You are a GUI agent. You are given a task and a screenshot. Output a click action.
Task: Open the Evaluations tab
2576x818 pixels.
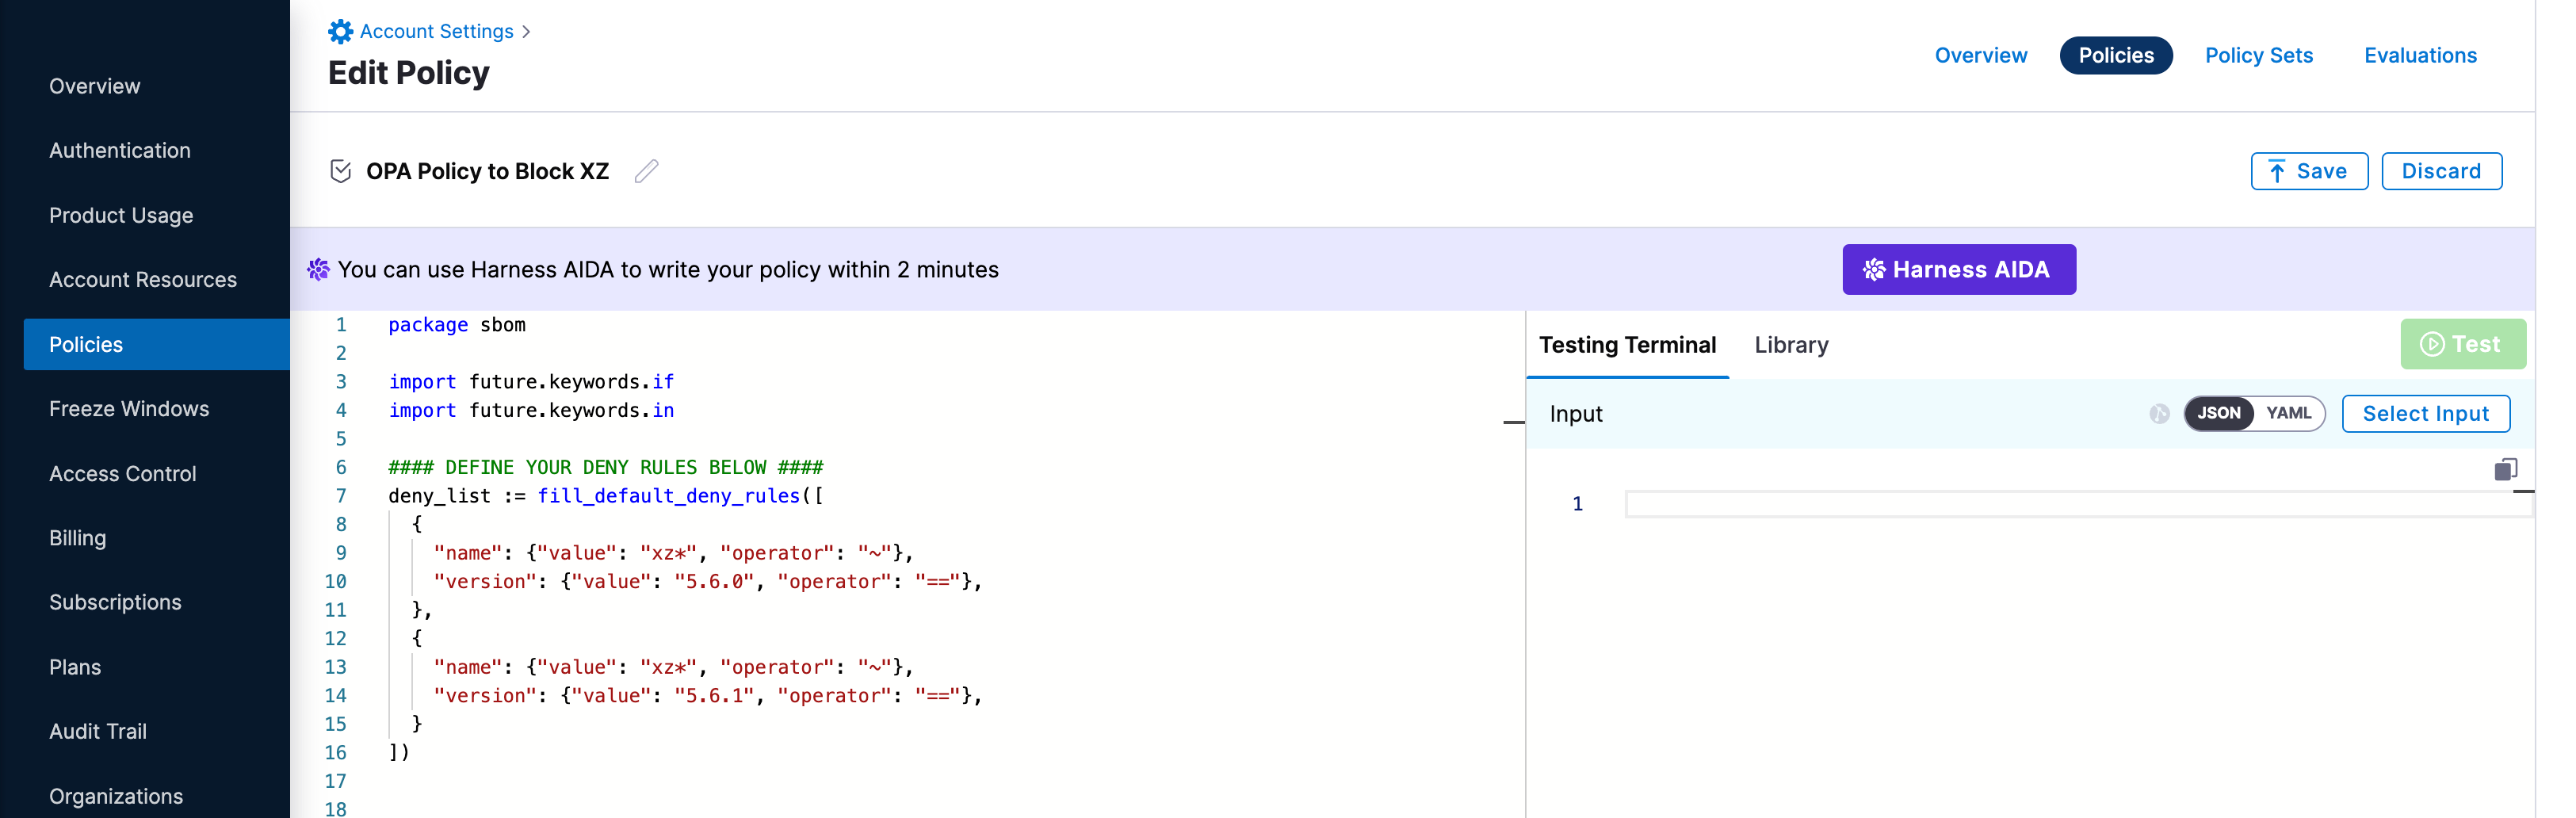(x=2420, y=56)
